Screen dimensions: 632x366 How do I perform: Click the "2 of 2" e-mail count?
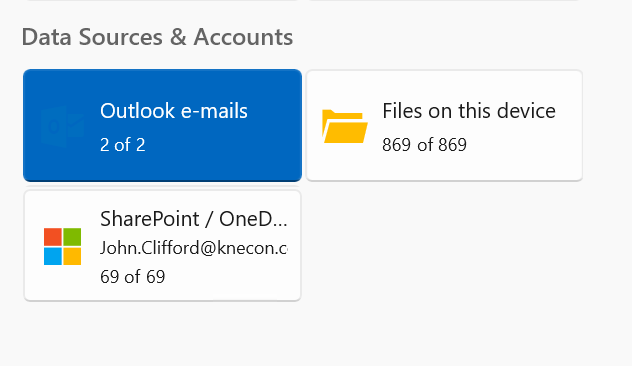pyautogui.click(x=123, y=145)
